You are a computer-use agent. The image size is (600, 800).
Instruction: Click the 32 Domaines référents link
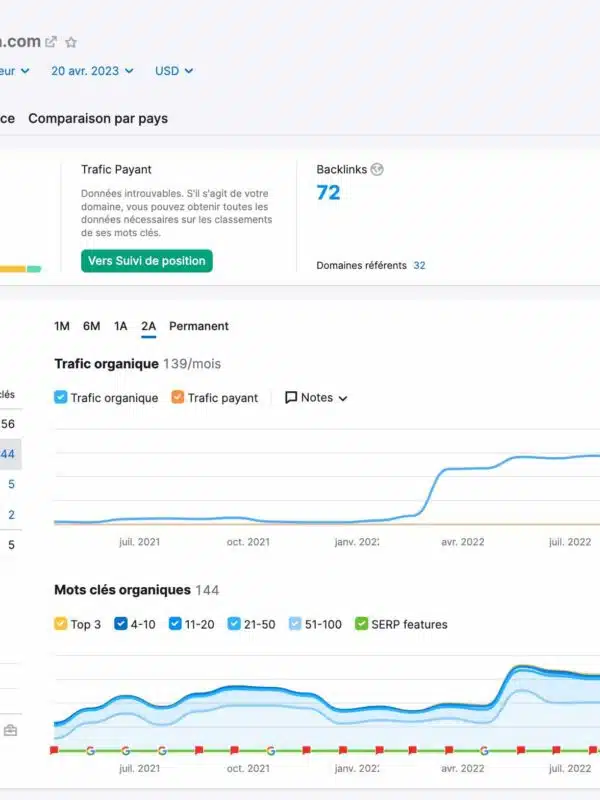coord(419,266)
